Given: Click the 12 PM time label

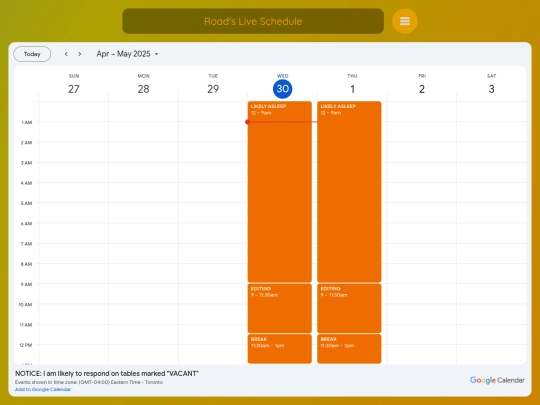Looking at the screenshot, I should 26,345.
